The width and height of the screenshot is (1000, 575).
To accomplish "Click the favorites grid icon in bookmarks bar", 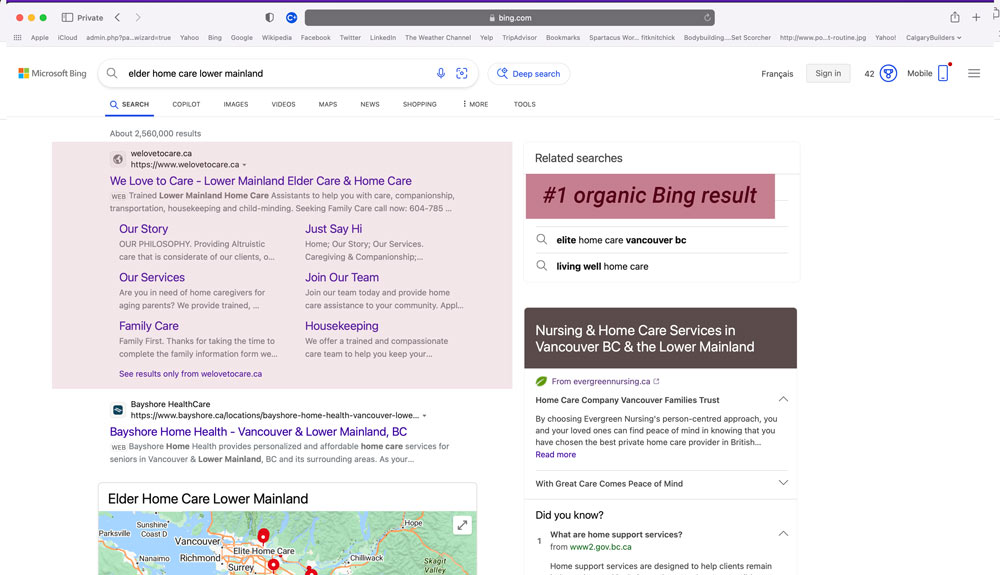I will click(x=17, y=38).
